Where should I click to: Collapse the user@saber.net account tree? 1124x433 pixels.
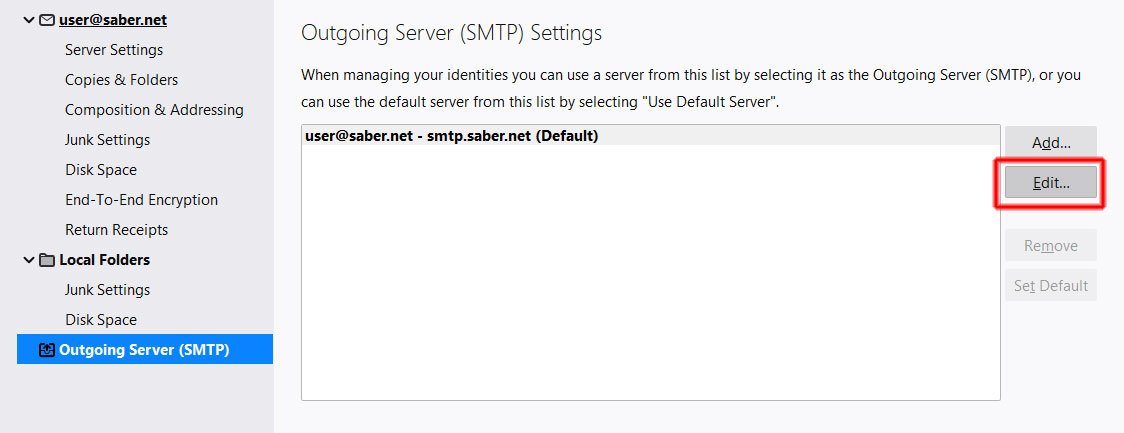coord(28,20)
